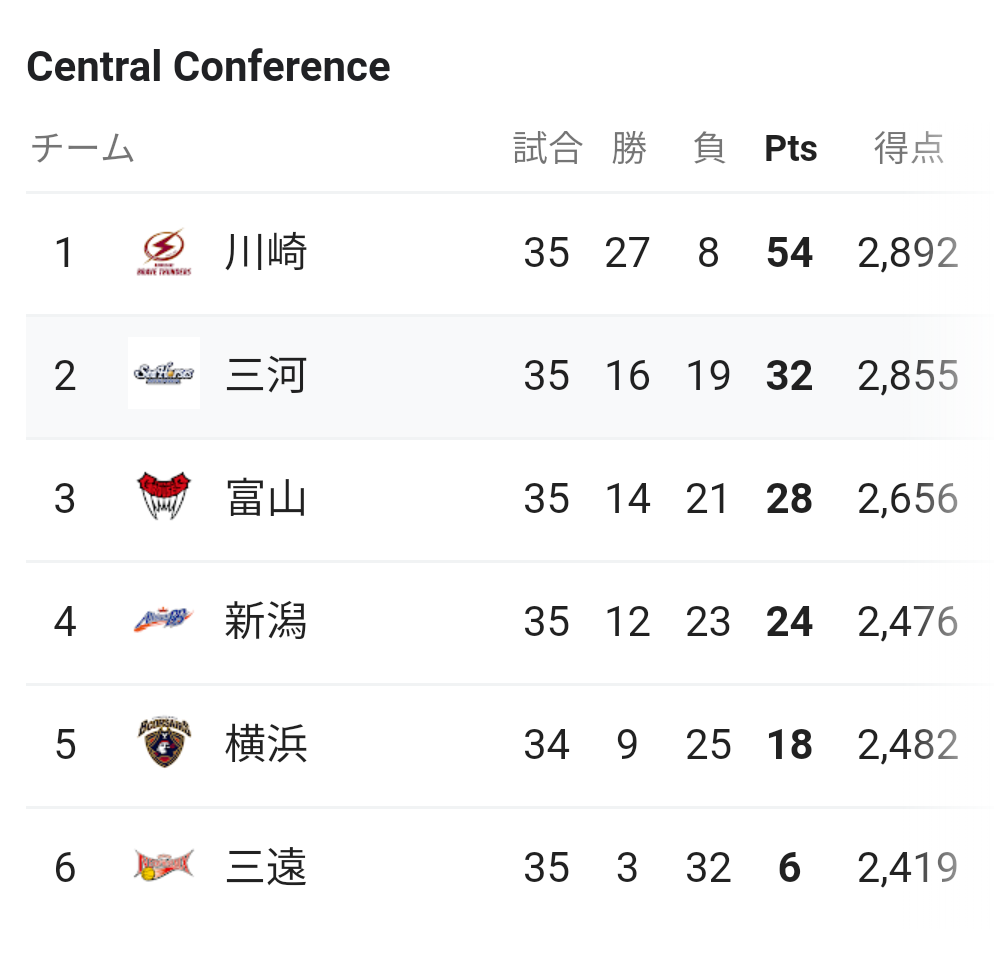
Task: Open the 三遠 team name
Action: [x=266, y=867]
